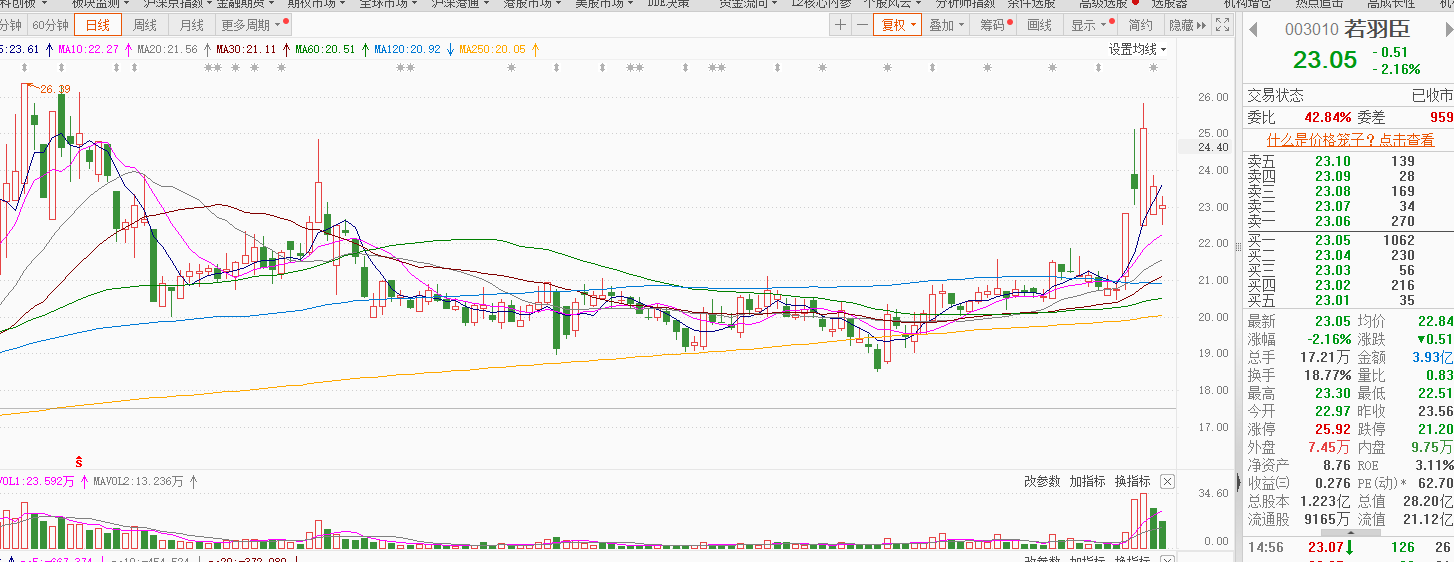The height and width of the screenshot is (562, 1454).
Task: Open the 什么是价格笼子 link
Action: pyautogui.click(x=1350, y=140)
